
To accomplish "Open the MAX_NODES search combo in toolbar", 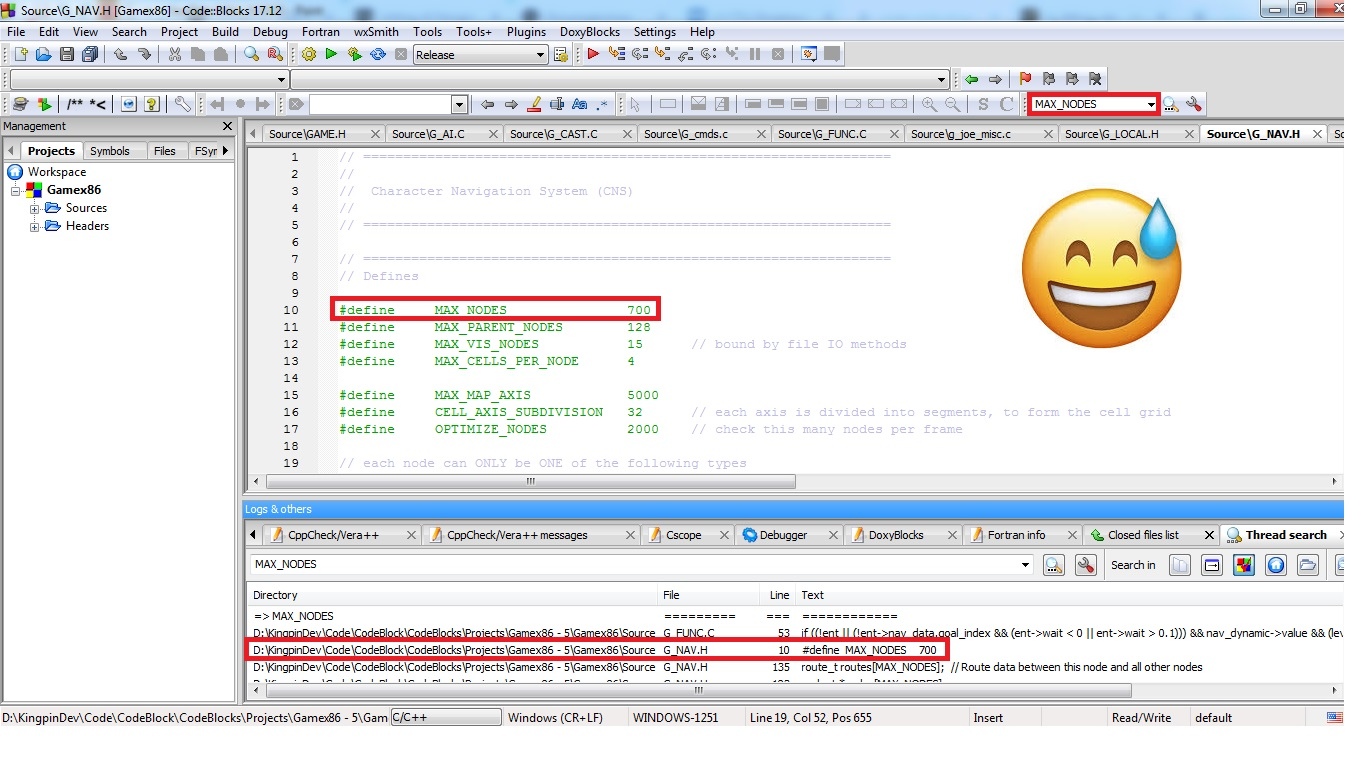I will [x=1151, y=104].
